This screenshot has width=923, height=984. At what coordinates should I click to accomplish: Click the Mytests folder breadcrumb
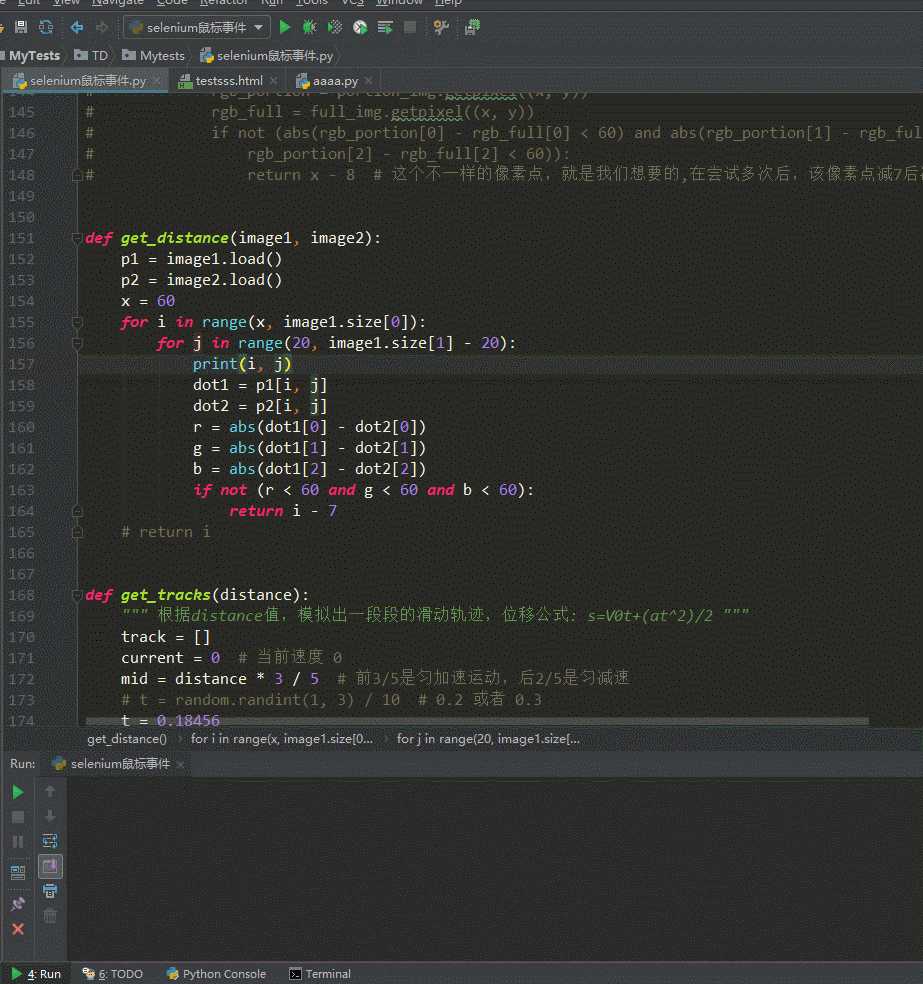click(x=154, y=55)
